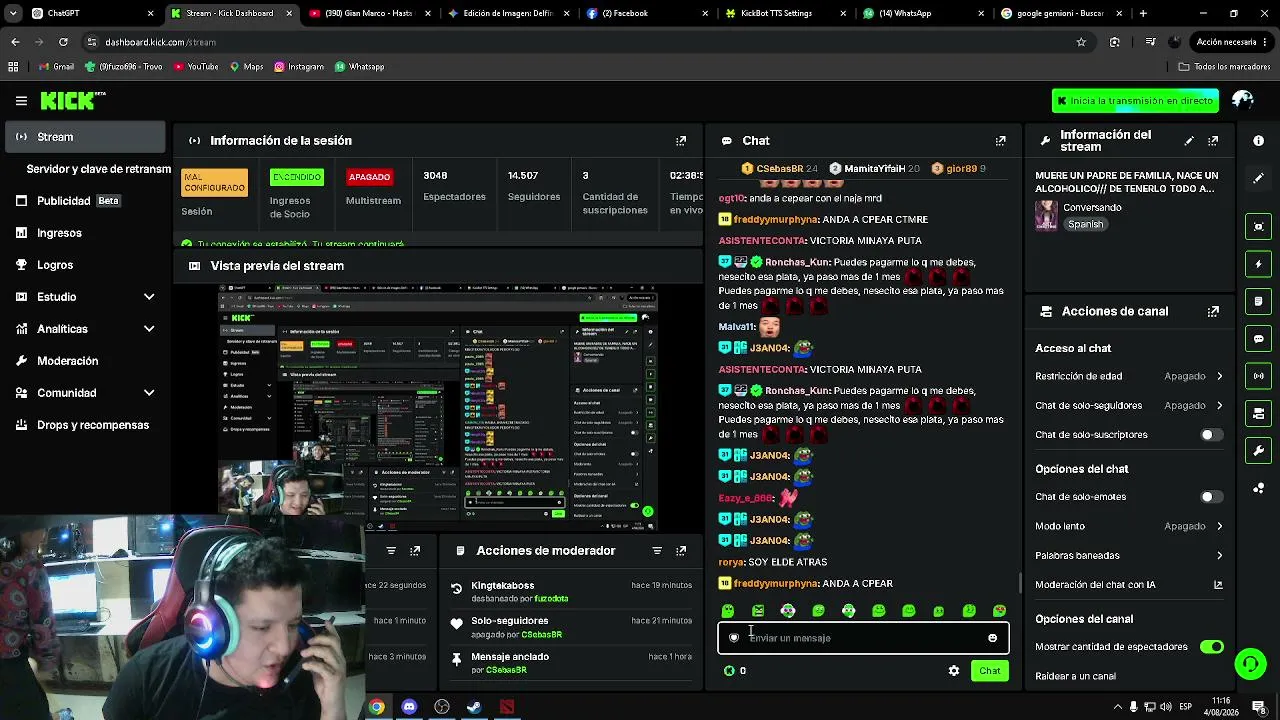
Task: Switch to the ChatGPT browser tab
Action: pyautogui.click(x=92, y=13)
